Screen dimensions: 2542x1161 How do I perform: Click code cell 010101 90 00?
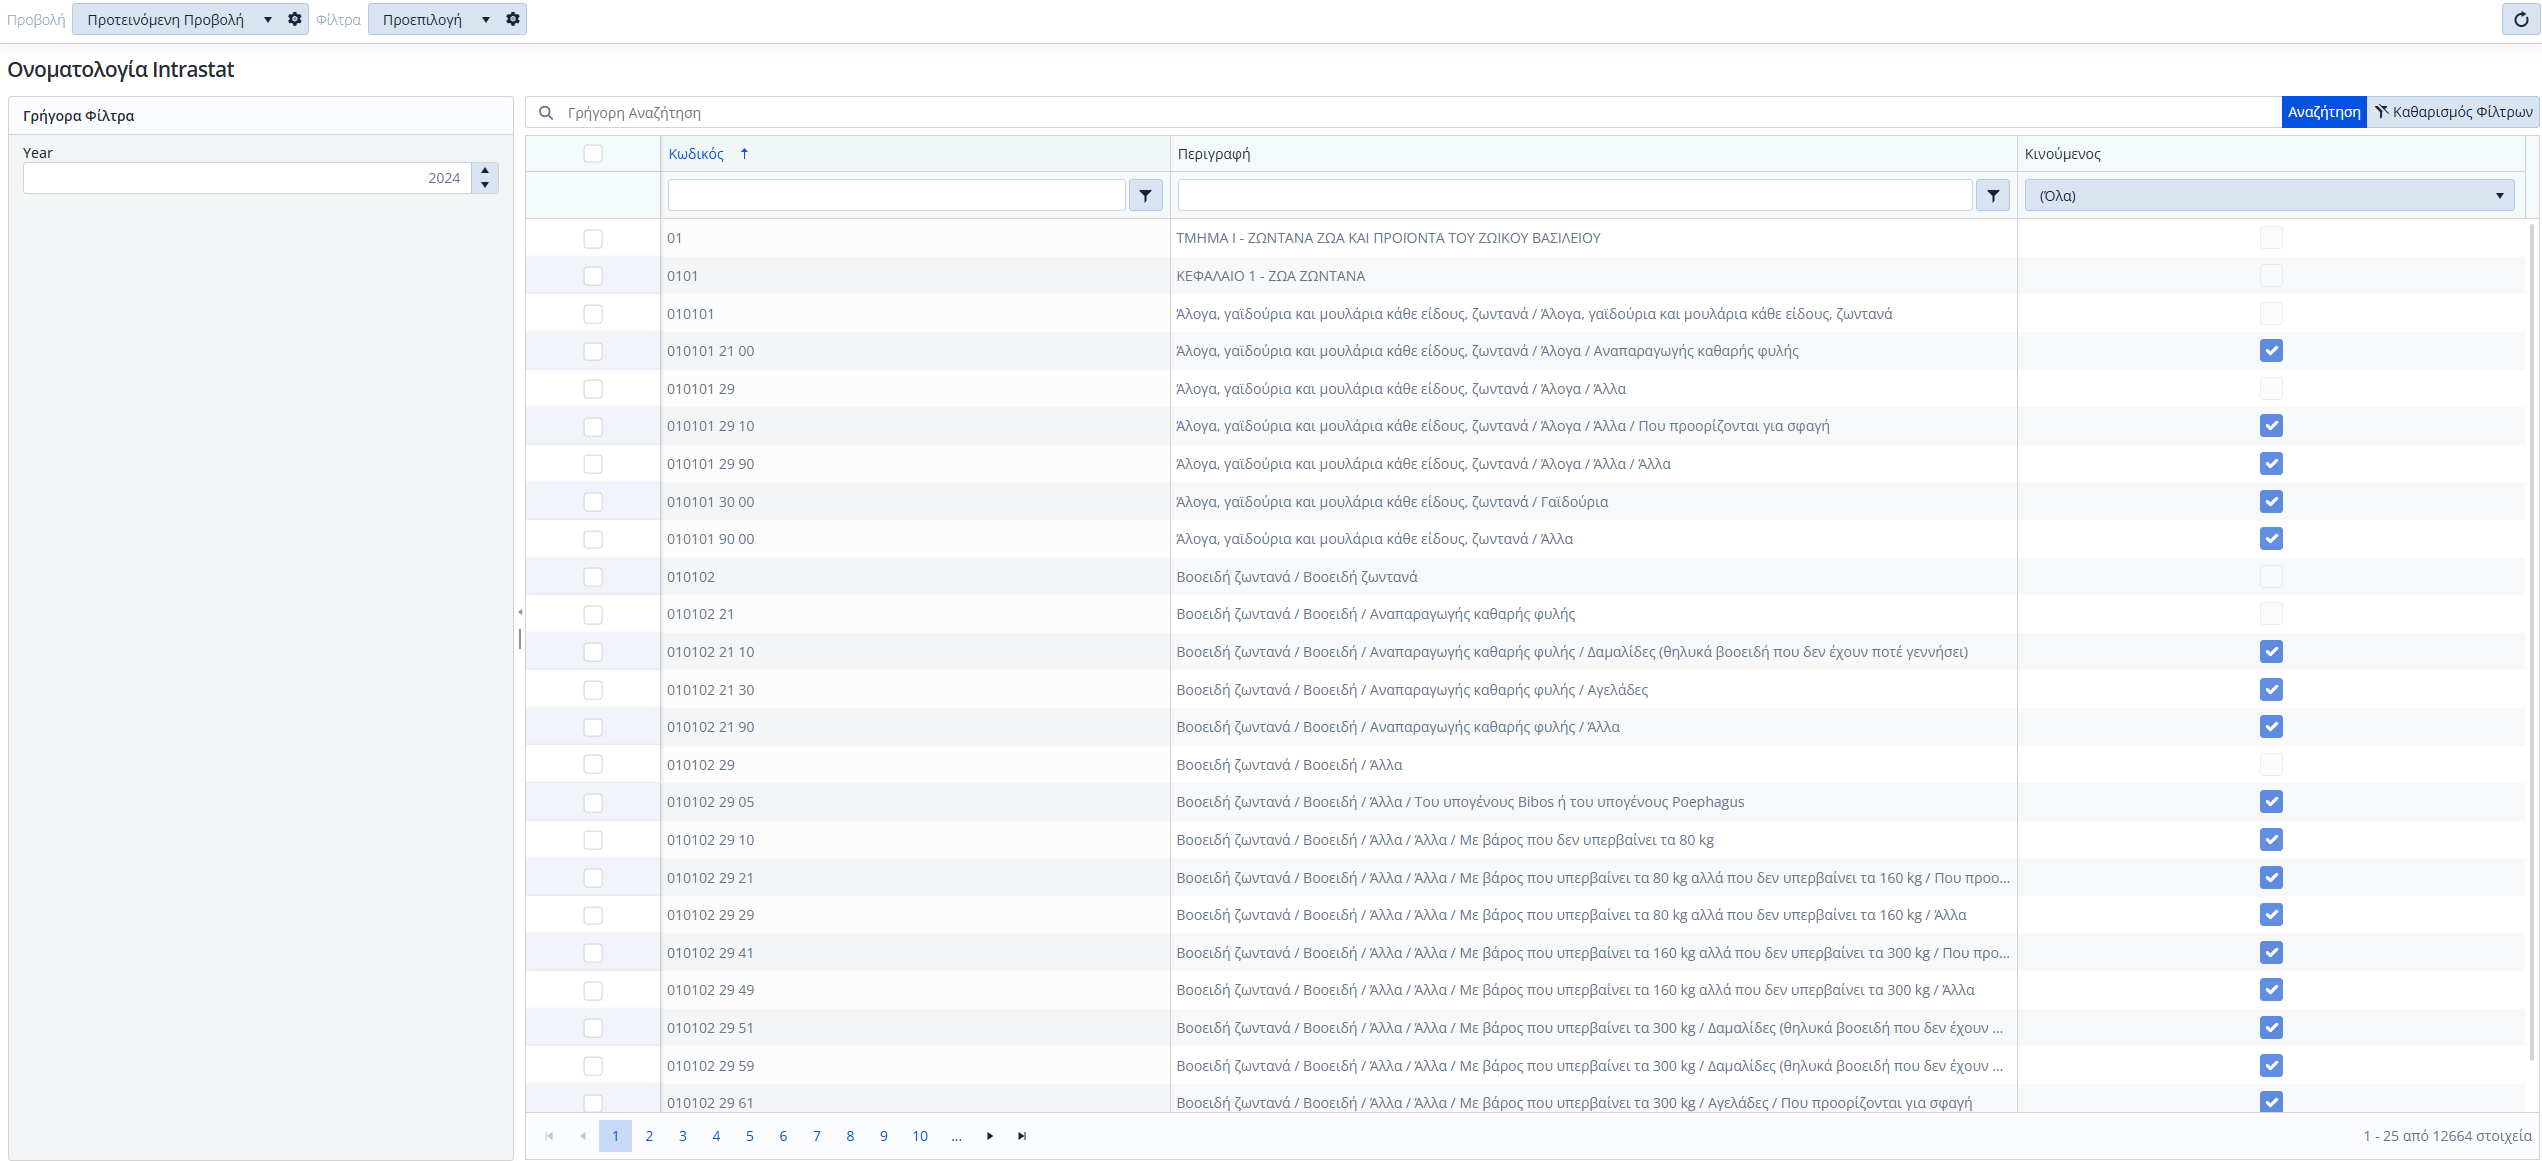[711, 539]
